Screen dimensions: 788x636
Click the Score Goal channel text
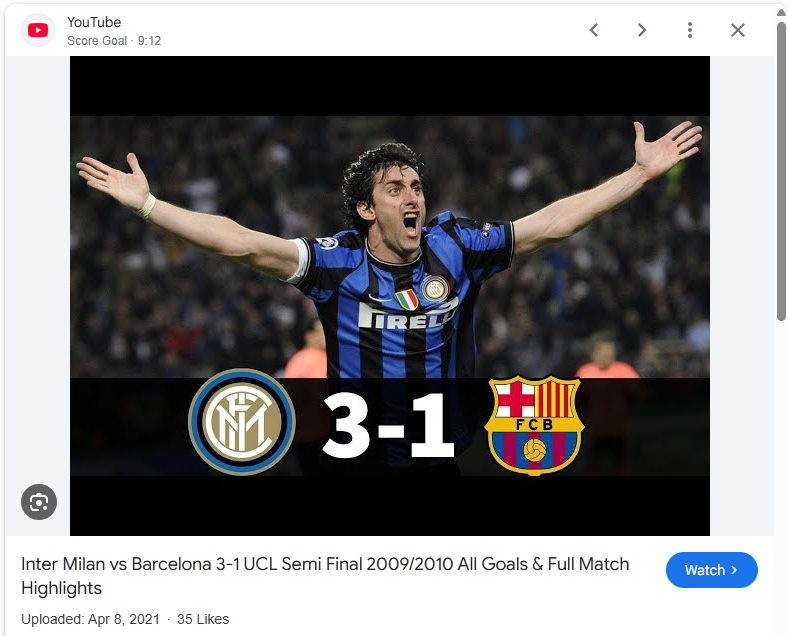97,41
